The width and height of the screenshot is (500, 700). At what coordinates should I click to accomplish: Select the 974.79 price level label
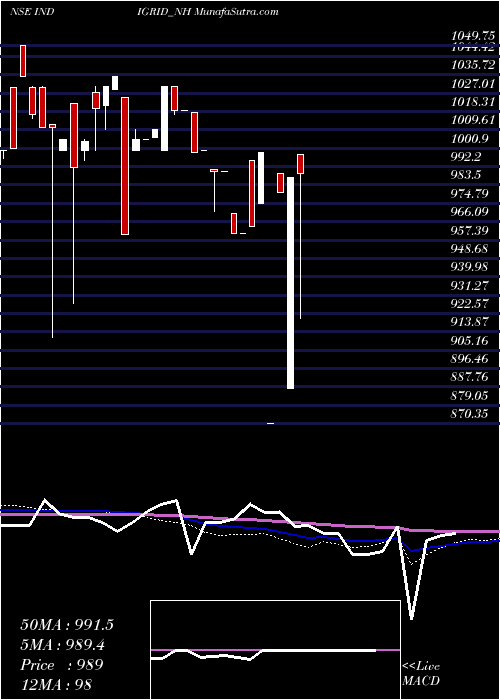469,193
